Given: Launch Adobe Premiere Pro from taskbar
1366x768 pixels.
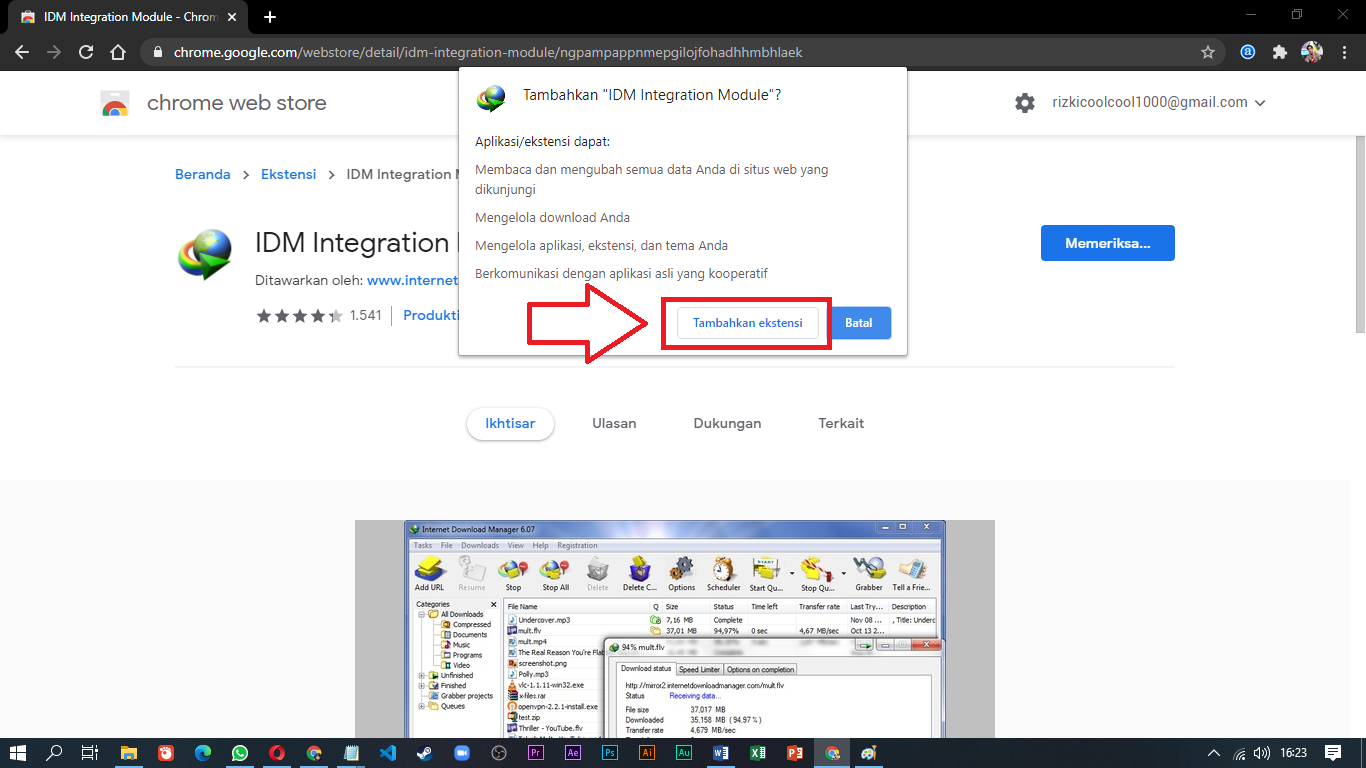Looking at the screenshot, I should pos(536,753).
